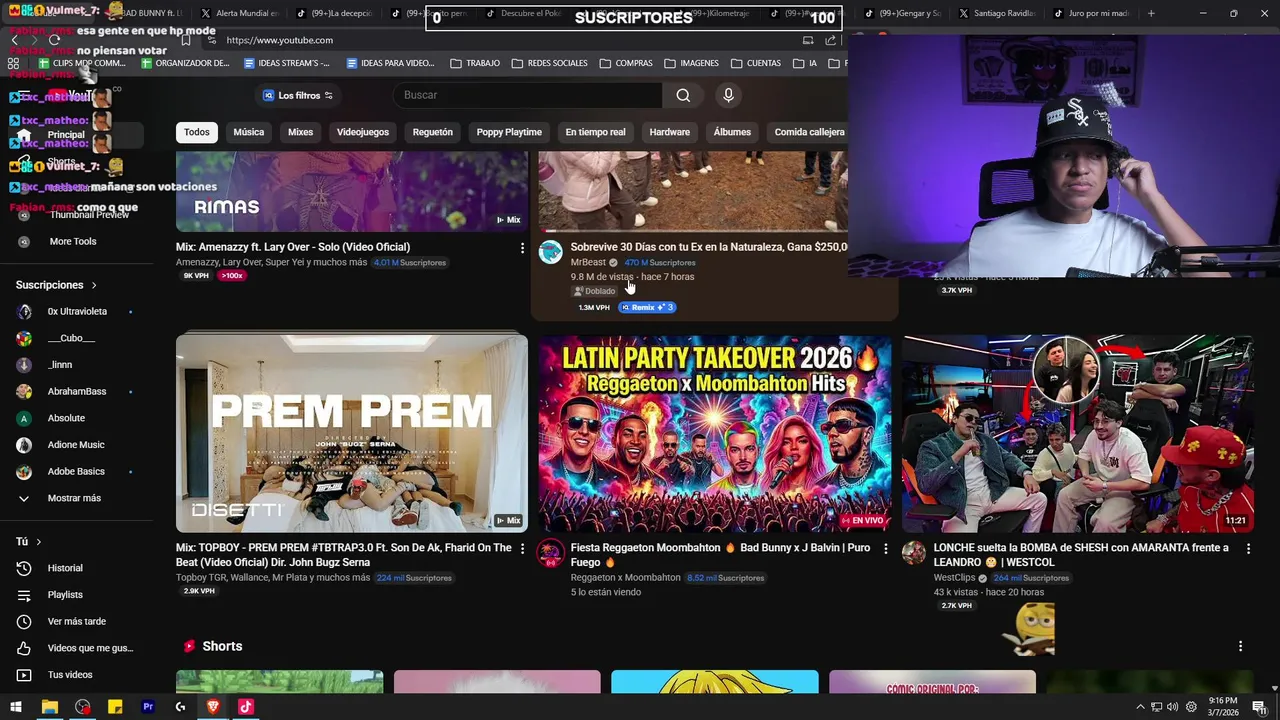Open the Tus videos icon

24,675
